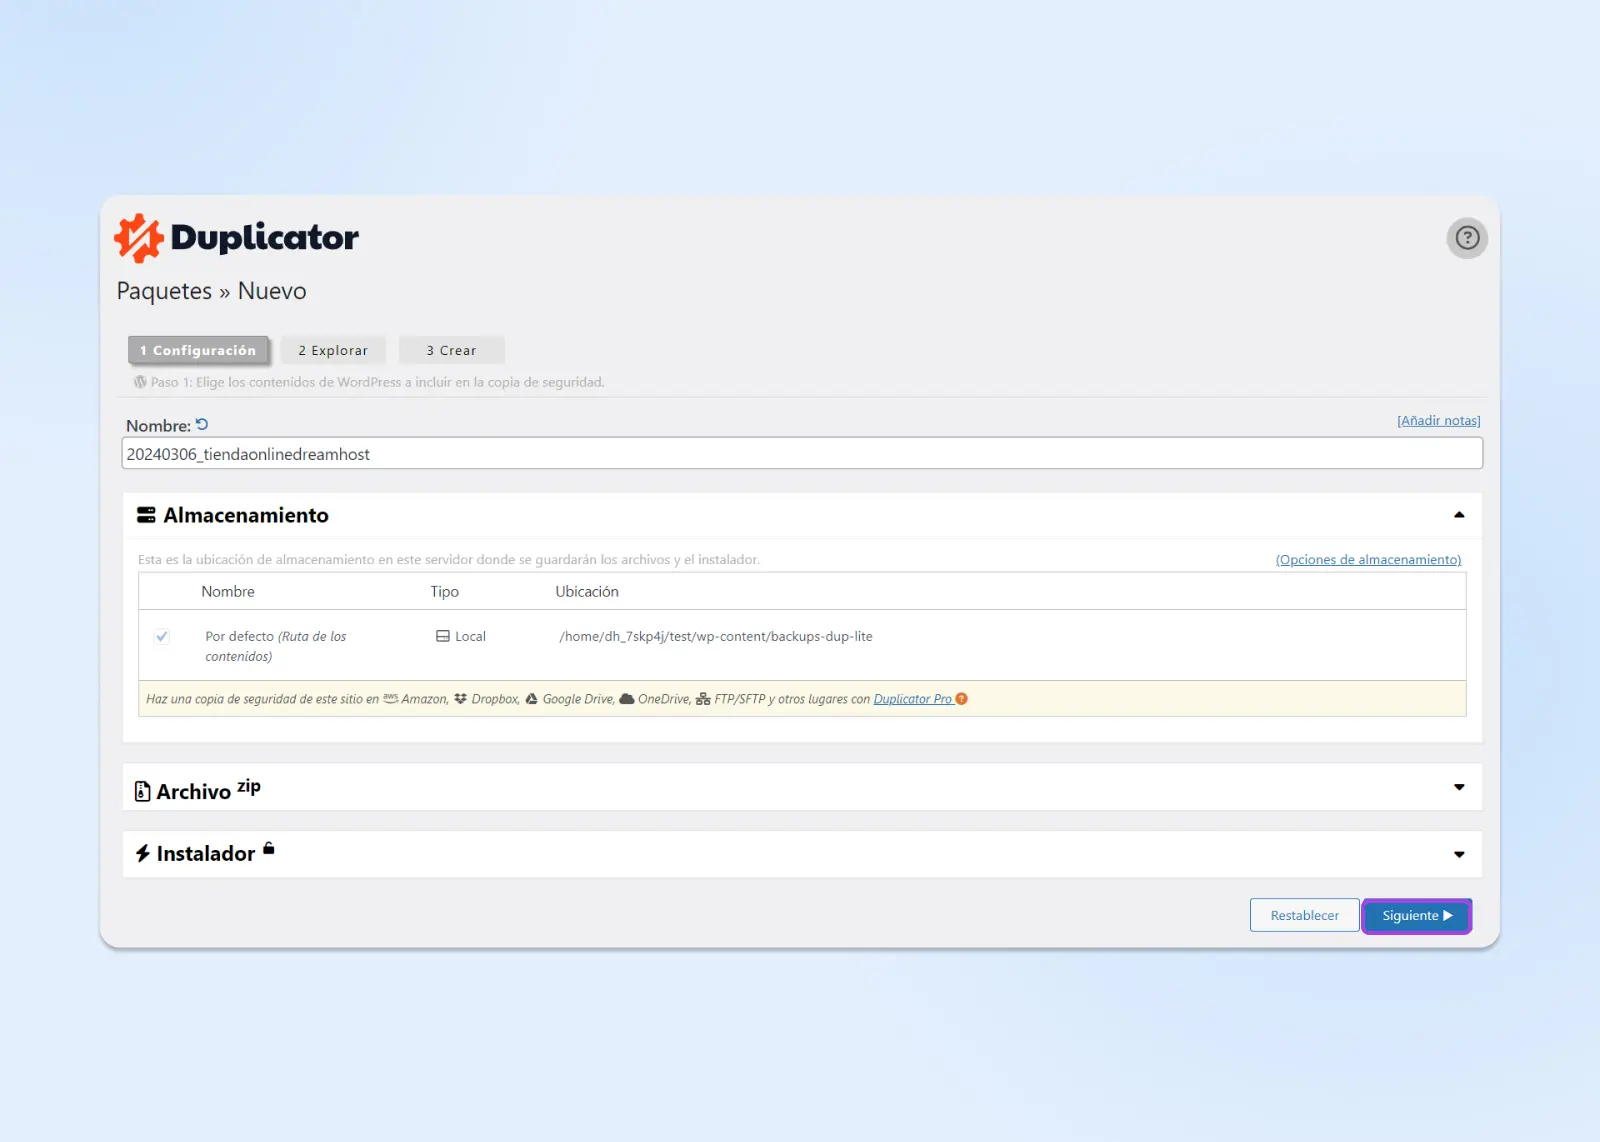Screen dimensions: 1600x1142
Task: Click the Instalador lightning bolt icon
Action: [x=143, y=854]
